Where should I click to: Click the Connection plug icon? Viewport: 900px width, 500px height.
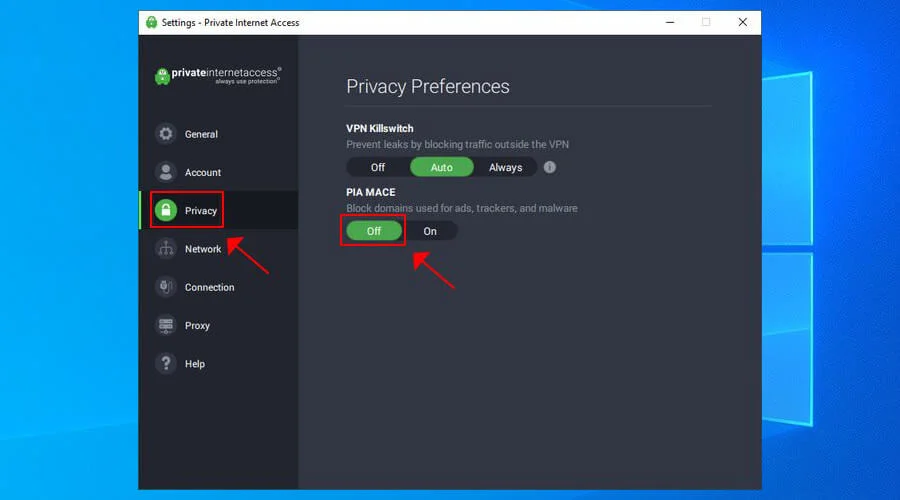[x=166, y=287]
